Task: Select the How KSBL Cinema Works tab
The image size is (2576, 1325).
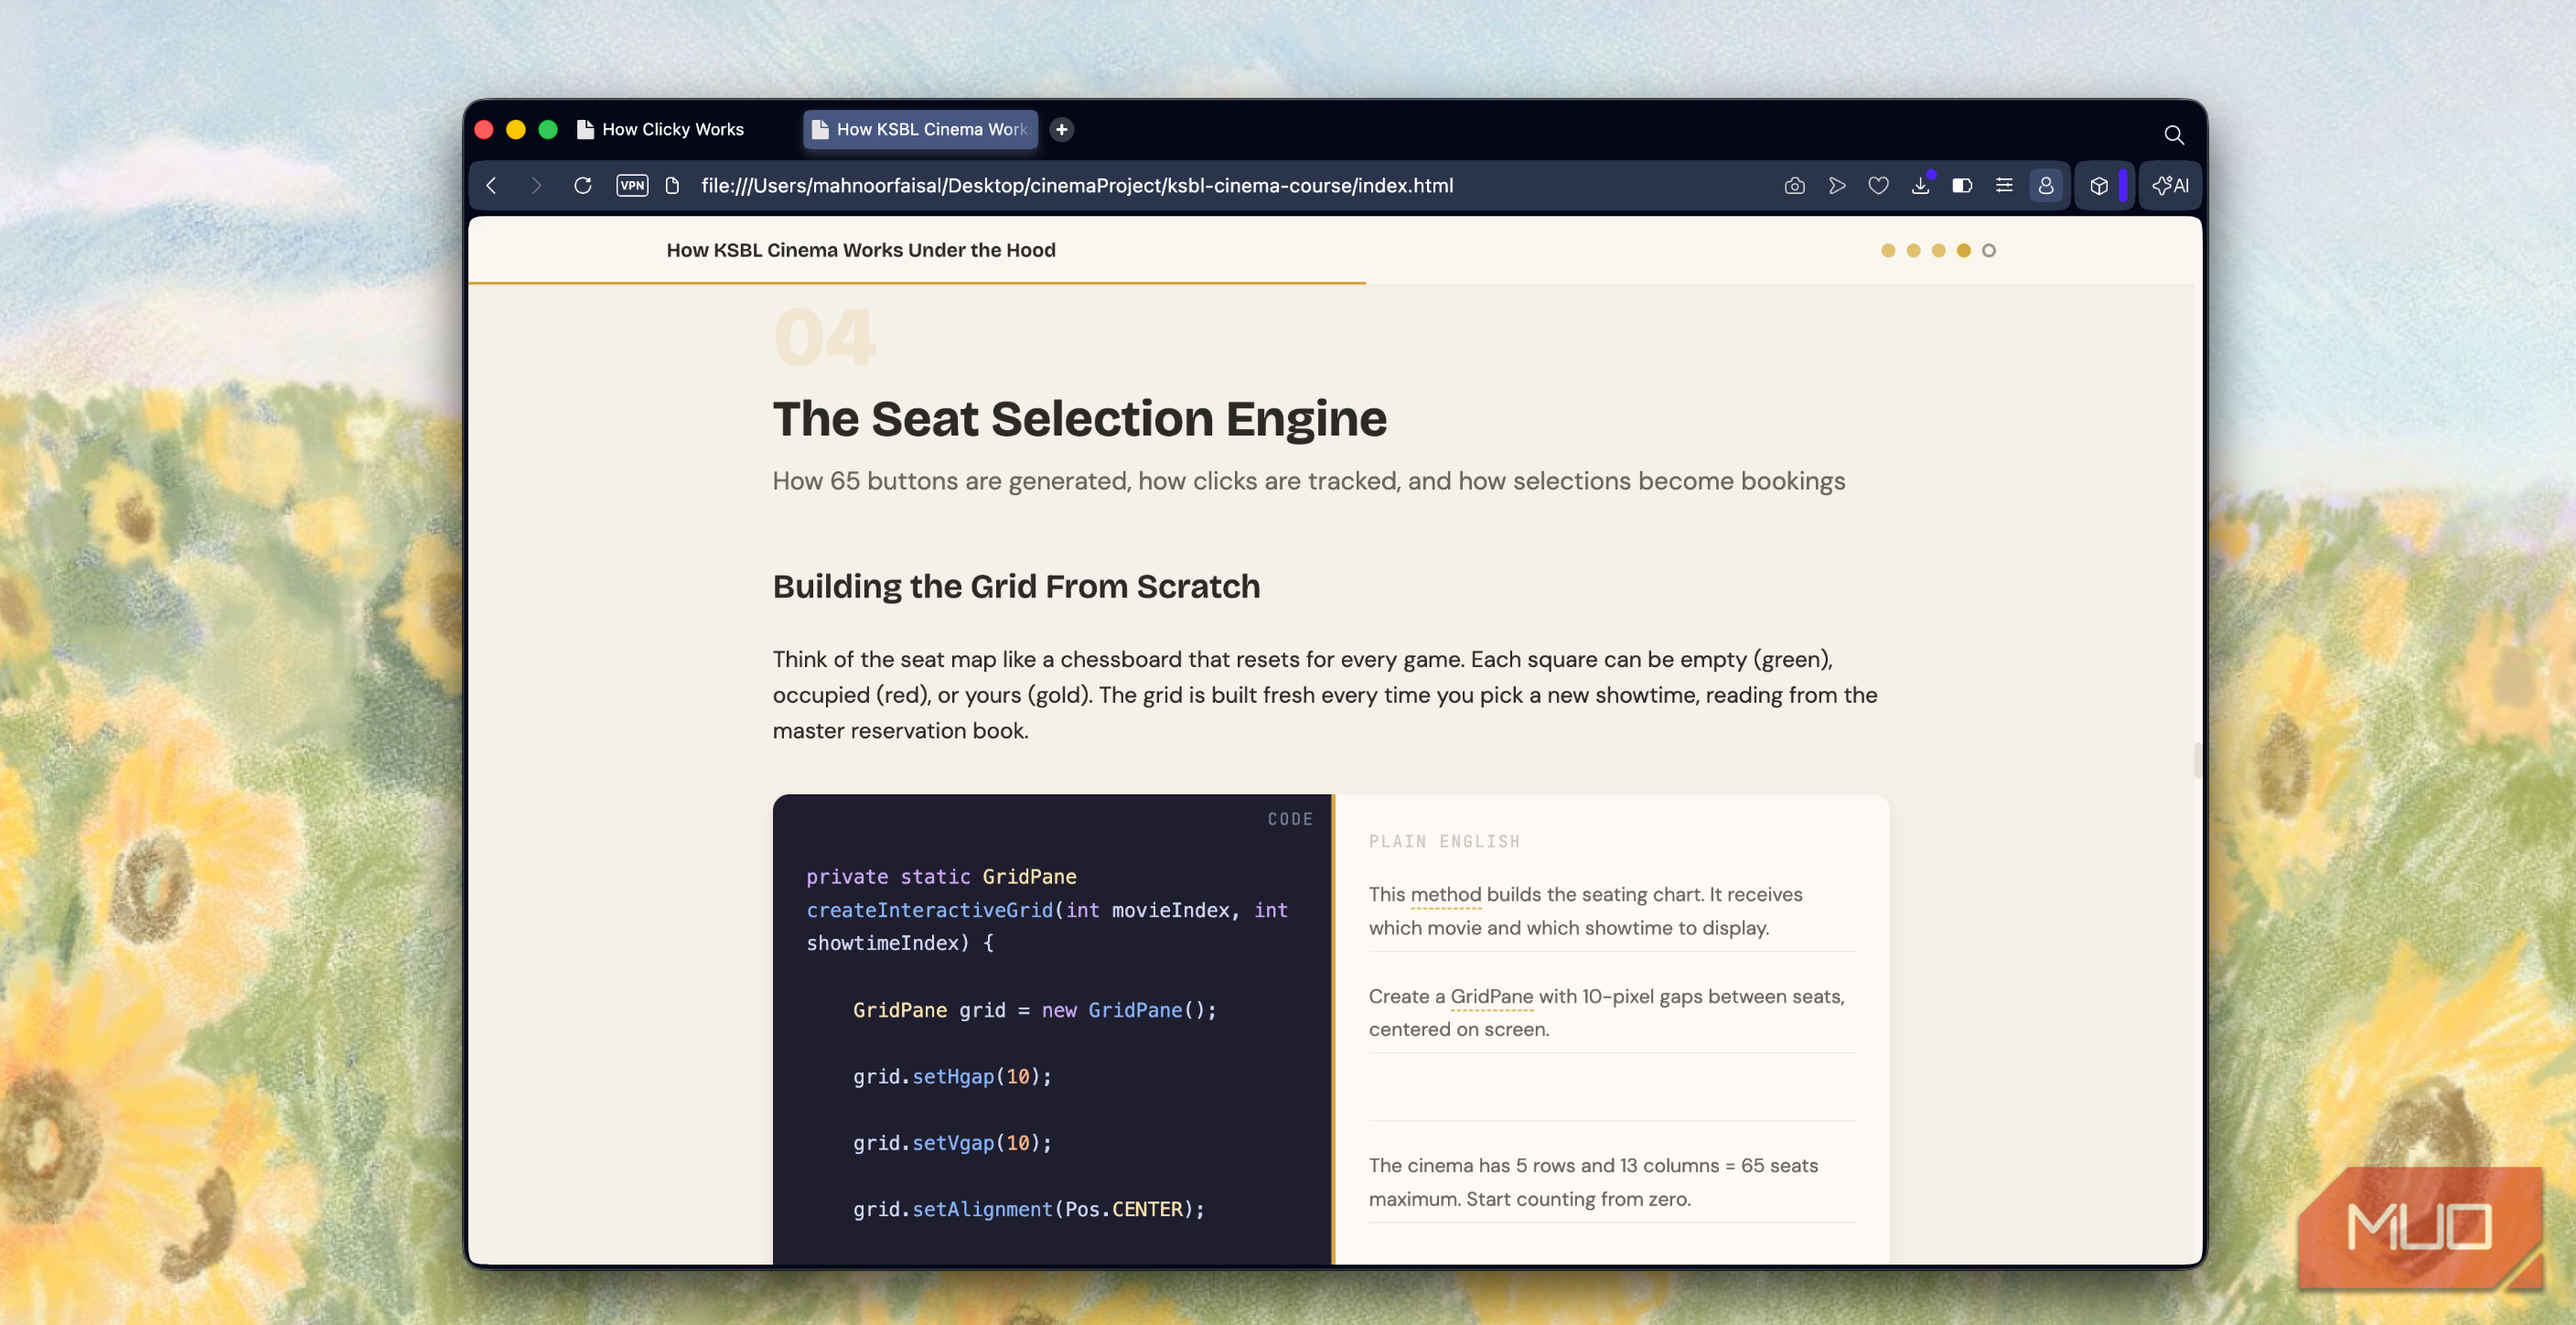Action: (x=920, y=129)
